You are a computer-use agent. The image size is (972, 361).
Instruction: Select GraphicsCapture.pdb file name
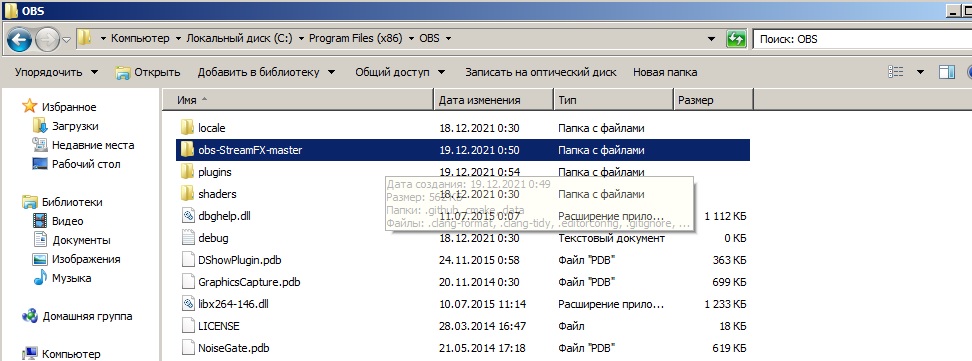coord(249,282)
